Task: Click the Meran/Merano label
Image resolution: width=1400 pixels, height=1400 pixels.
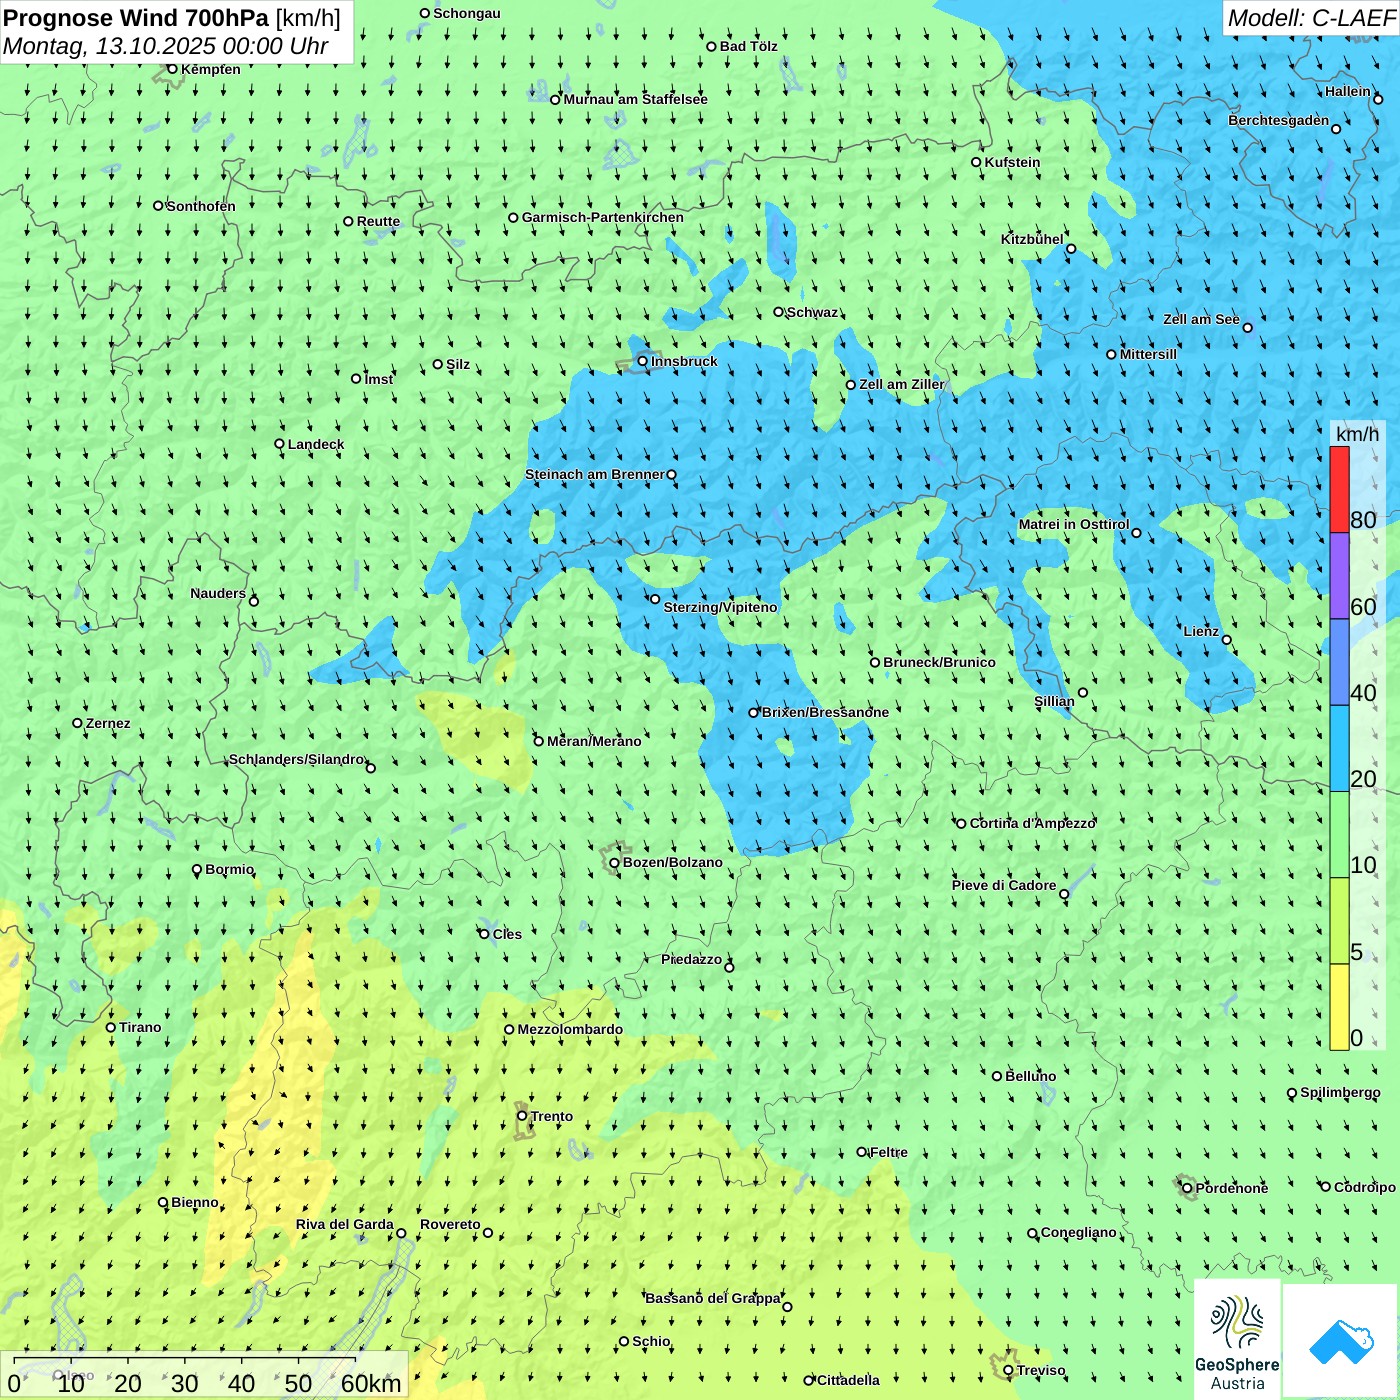Action: 594,741
